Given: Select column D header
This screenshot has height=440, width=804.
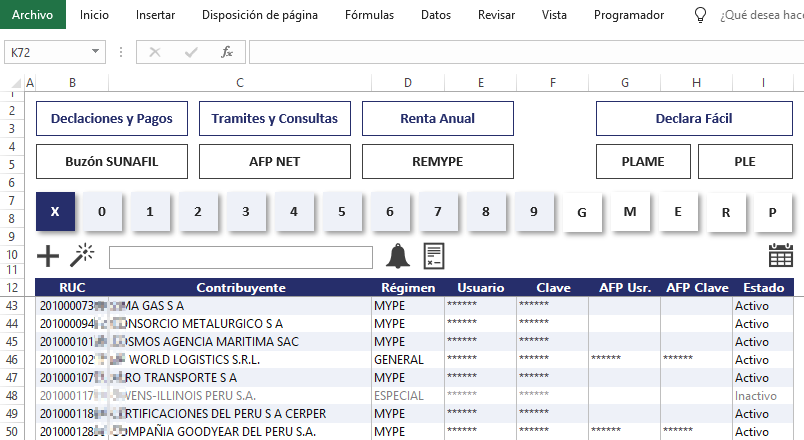Looking at the screenshot, I should tap(408, 83).
